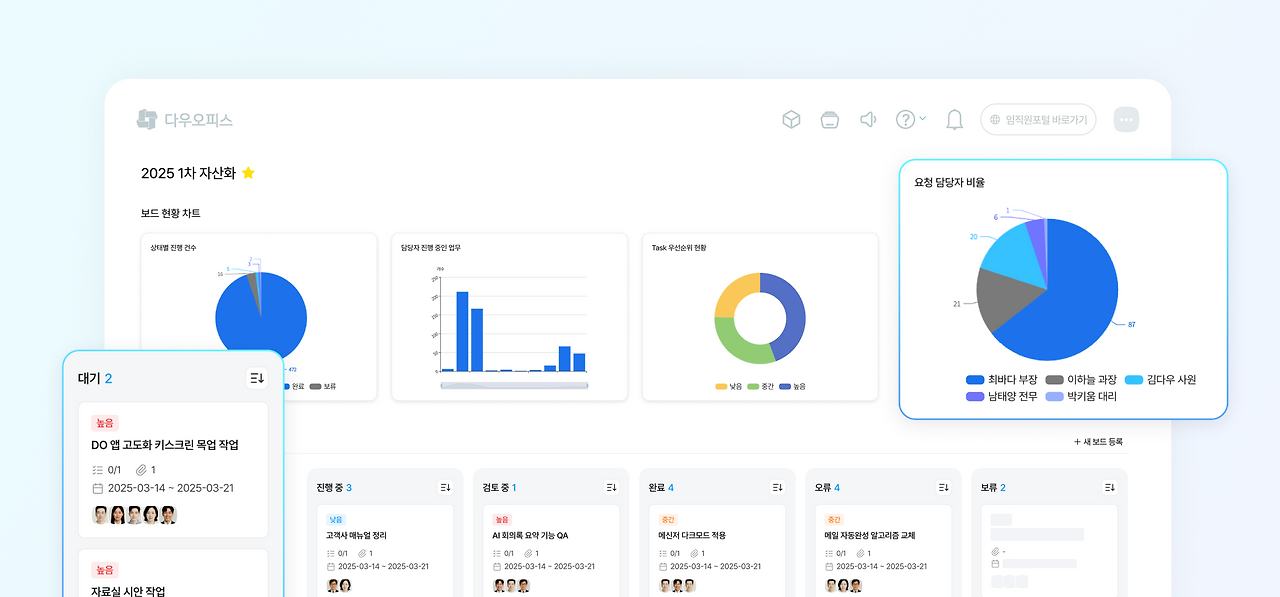Click the cube-shaped module icon in the top bar
The height and width of the screenshot is (597, 1280).
pos(791,118)
